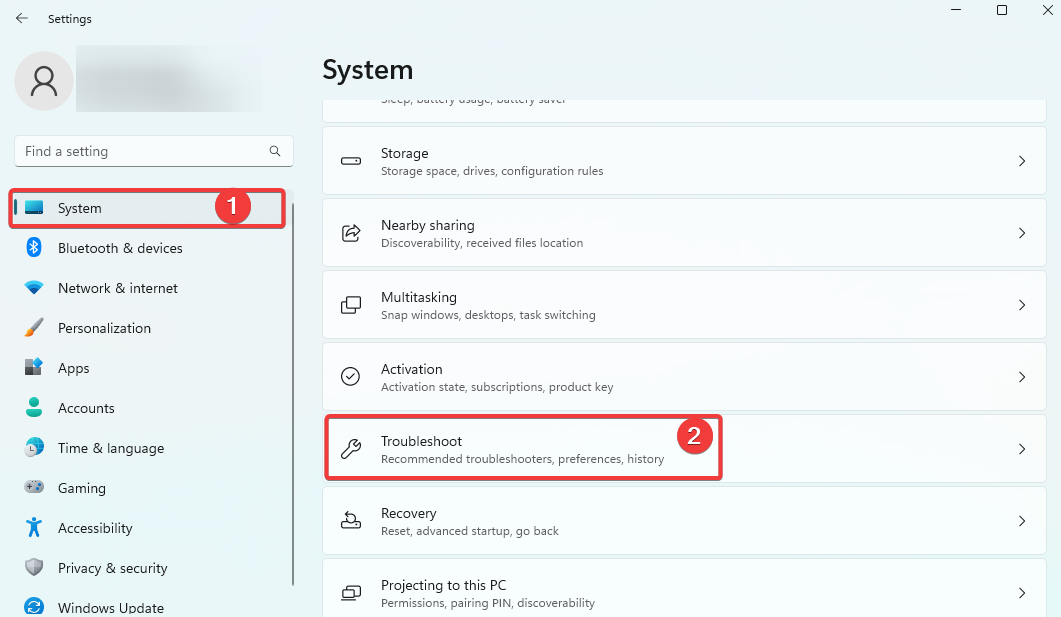Click the Bluetooth icon in sidebar

click(x=34, y=247)
